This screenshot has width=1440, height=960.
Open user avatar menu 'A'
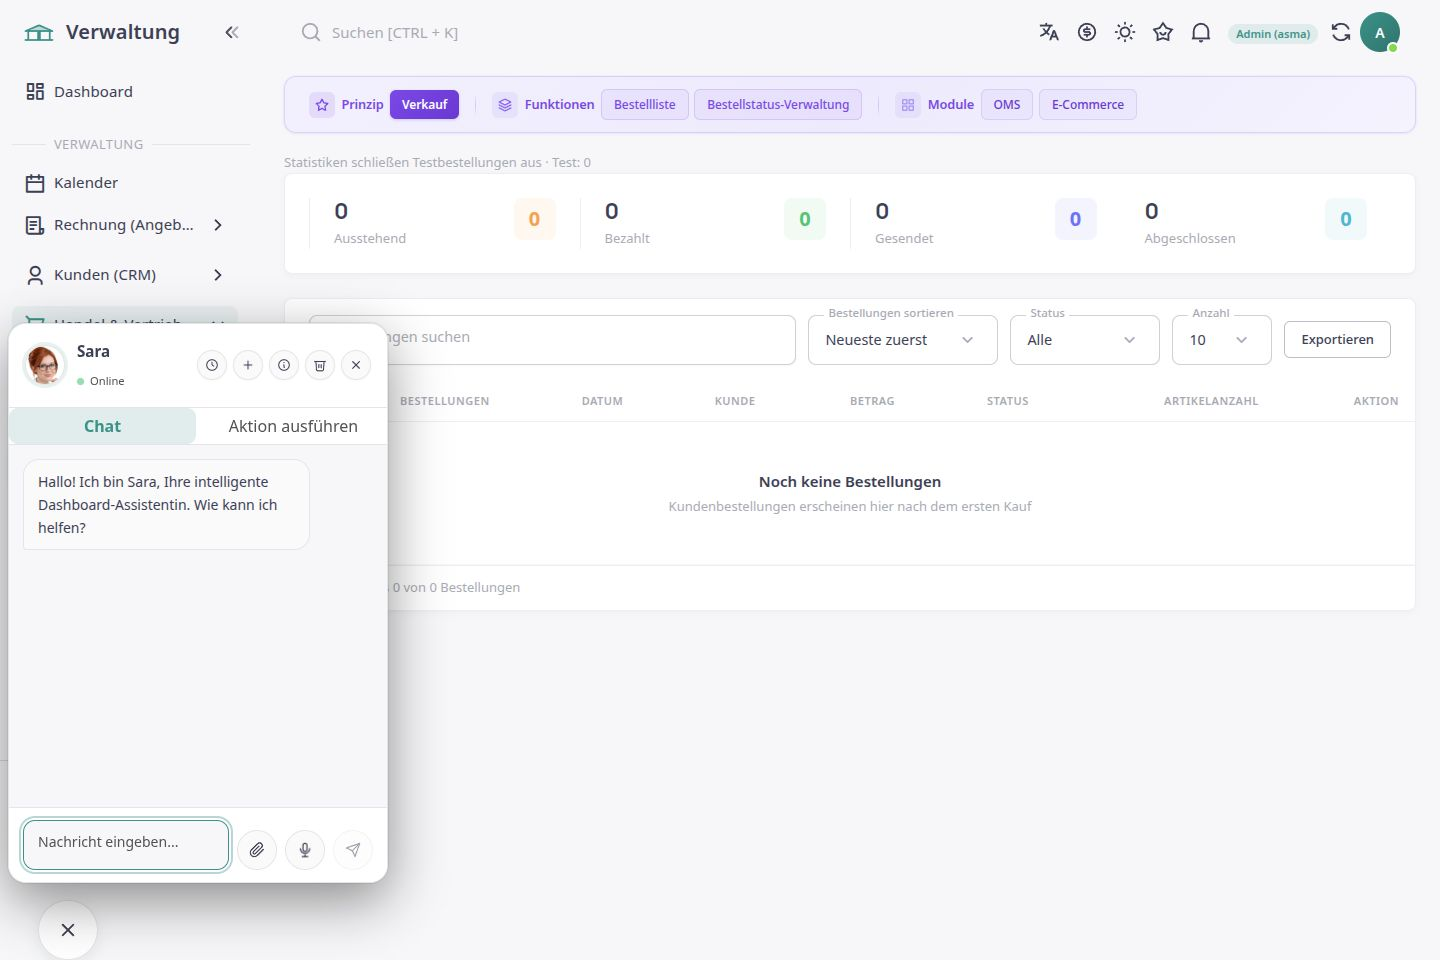1380,32
